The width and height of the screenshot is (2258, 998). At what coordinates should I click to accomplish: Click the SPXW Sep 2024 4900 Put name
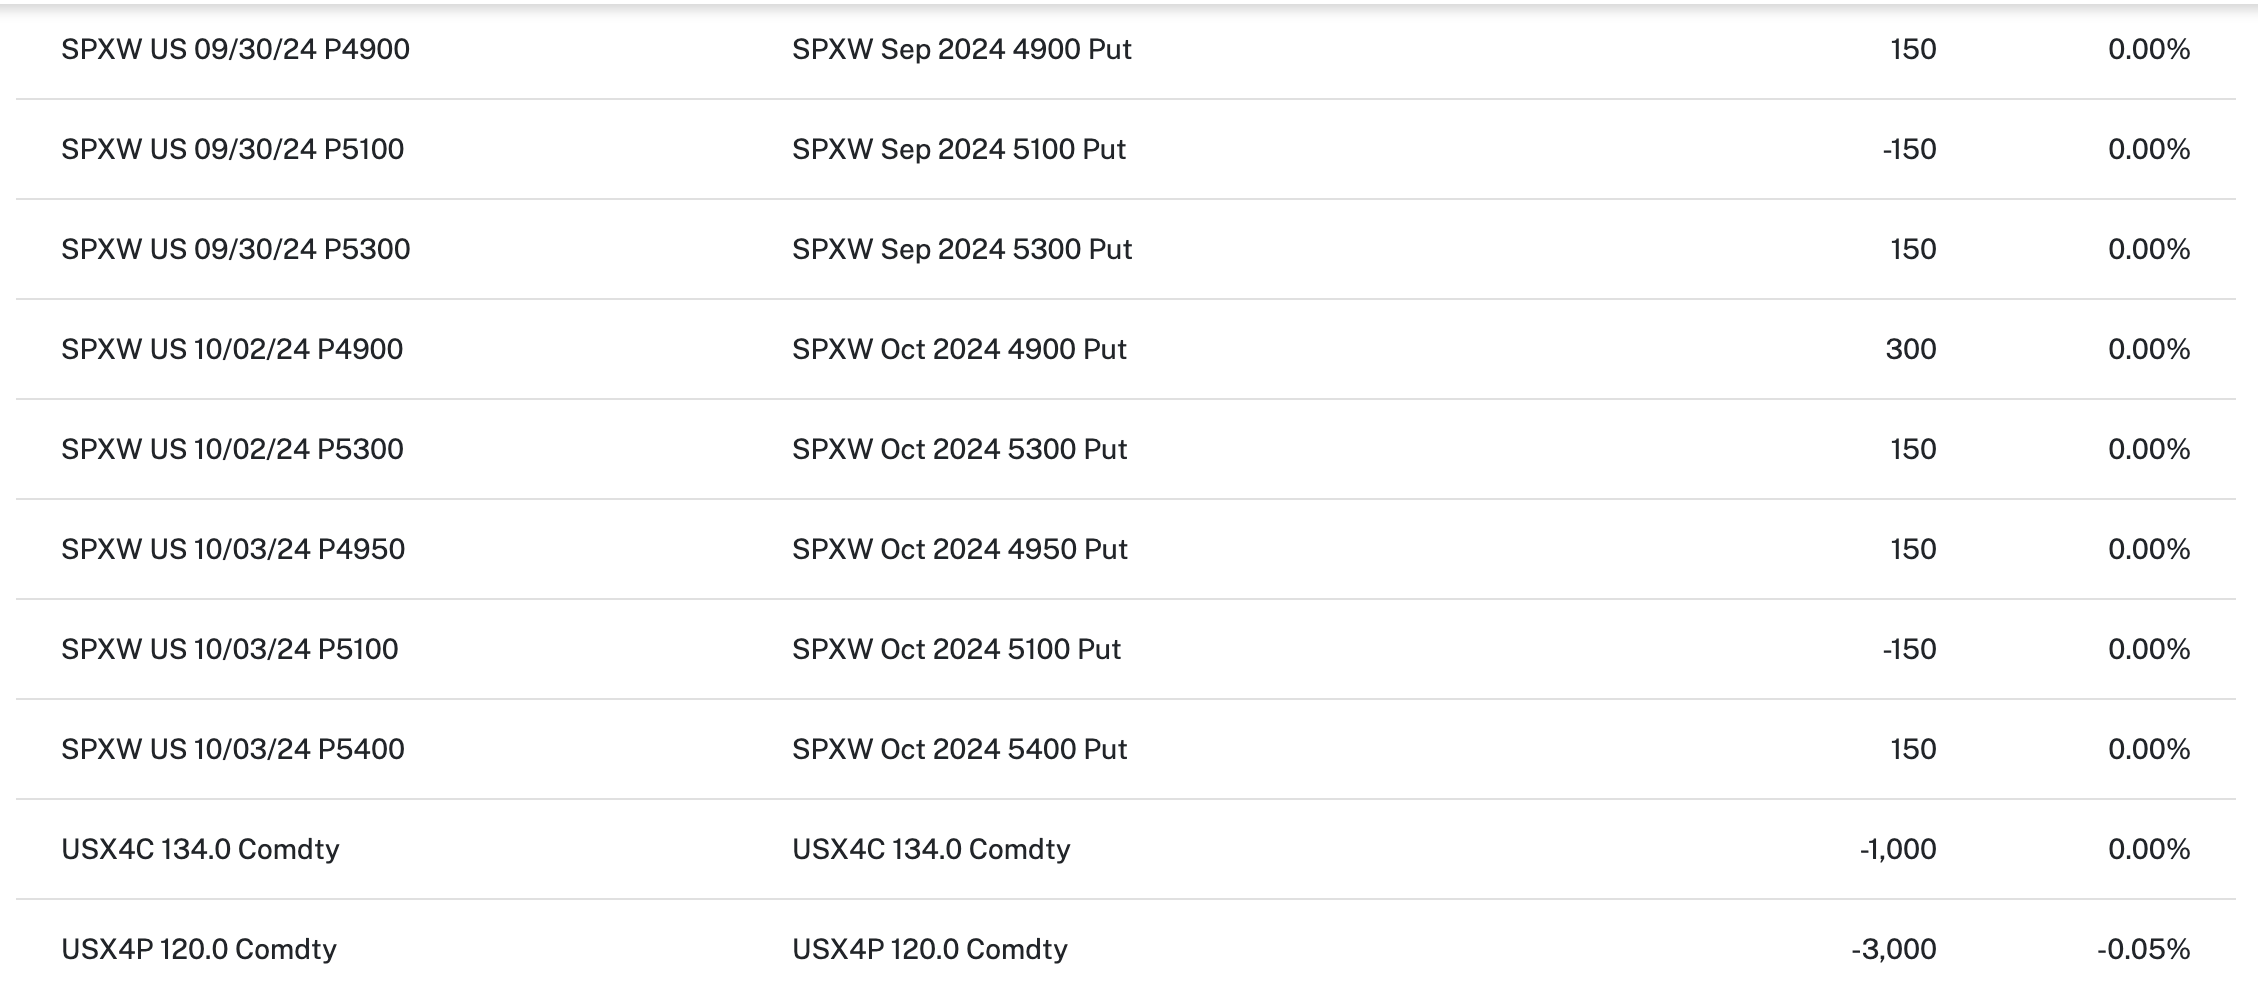961,49
